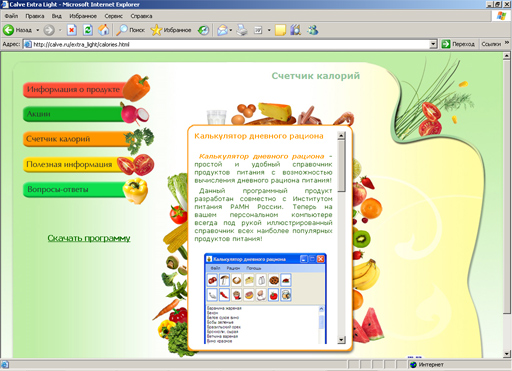Click the Mail envelope icon
This screenshot has height=371, width=512.
[222, 30]
